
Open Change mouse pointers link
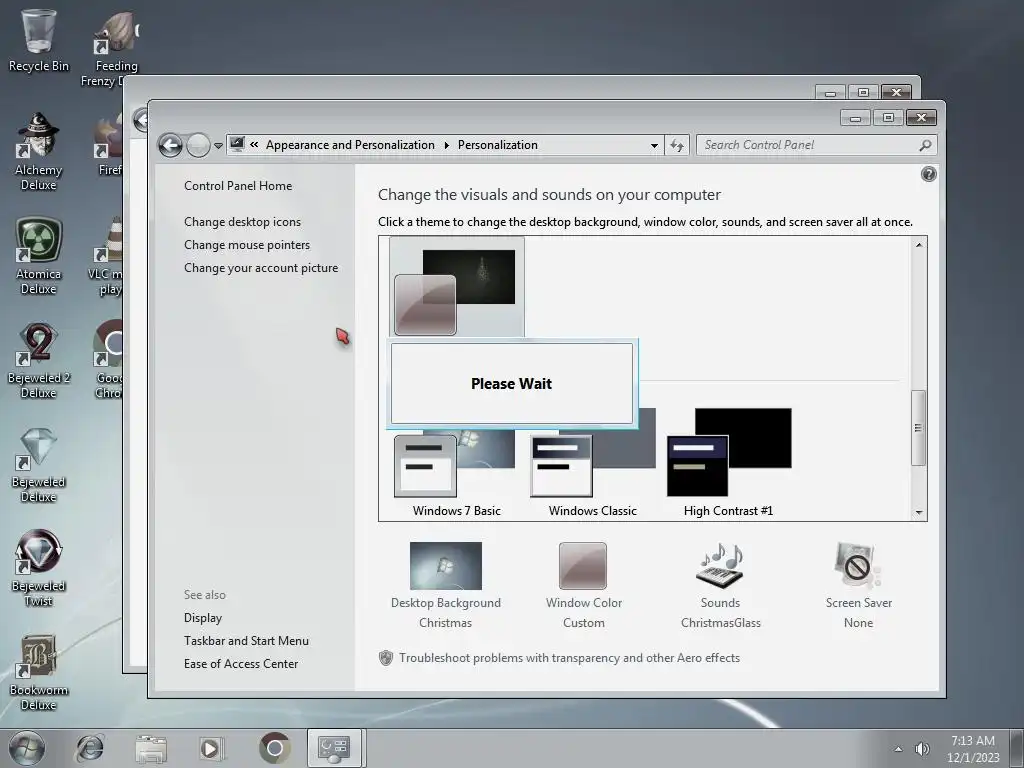[247, 245]
